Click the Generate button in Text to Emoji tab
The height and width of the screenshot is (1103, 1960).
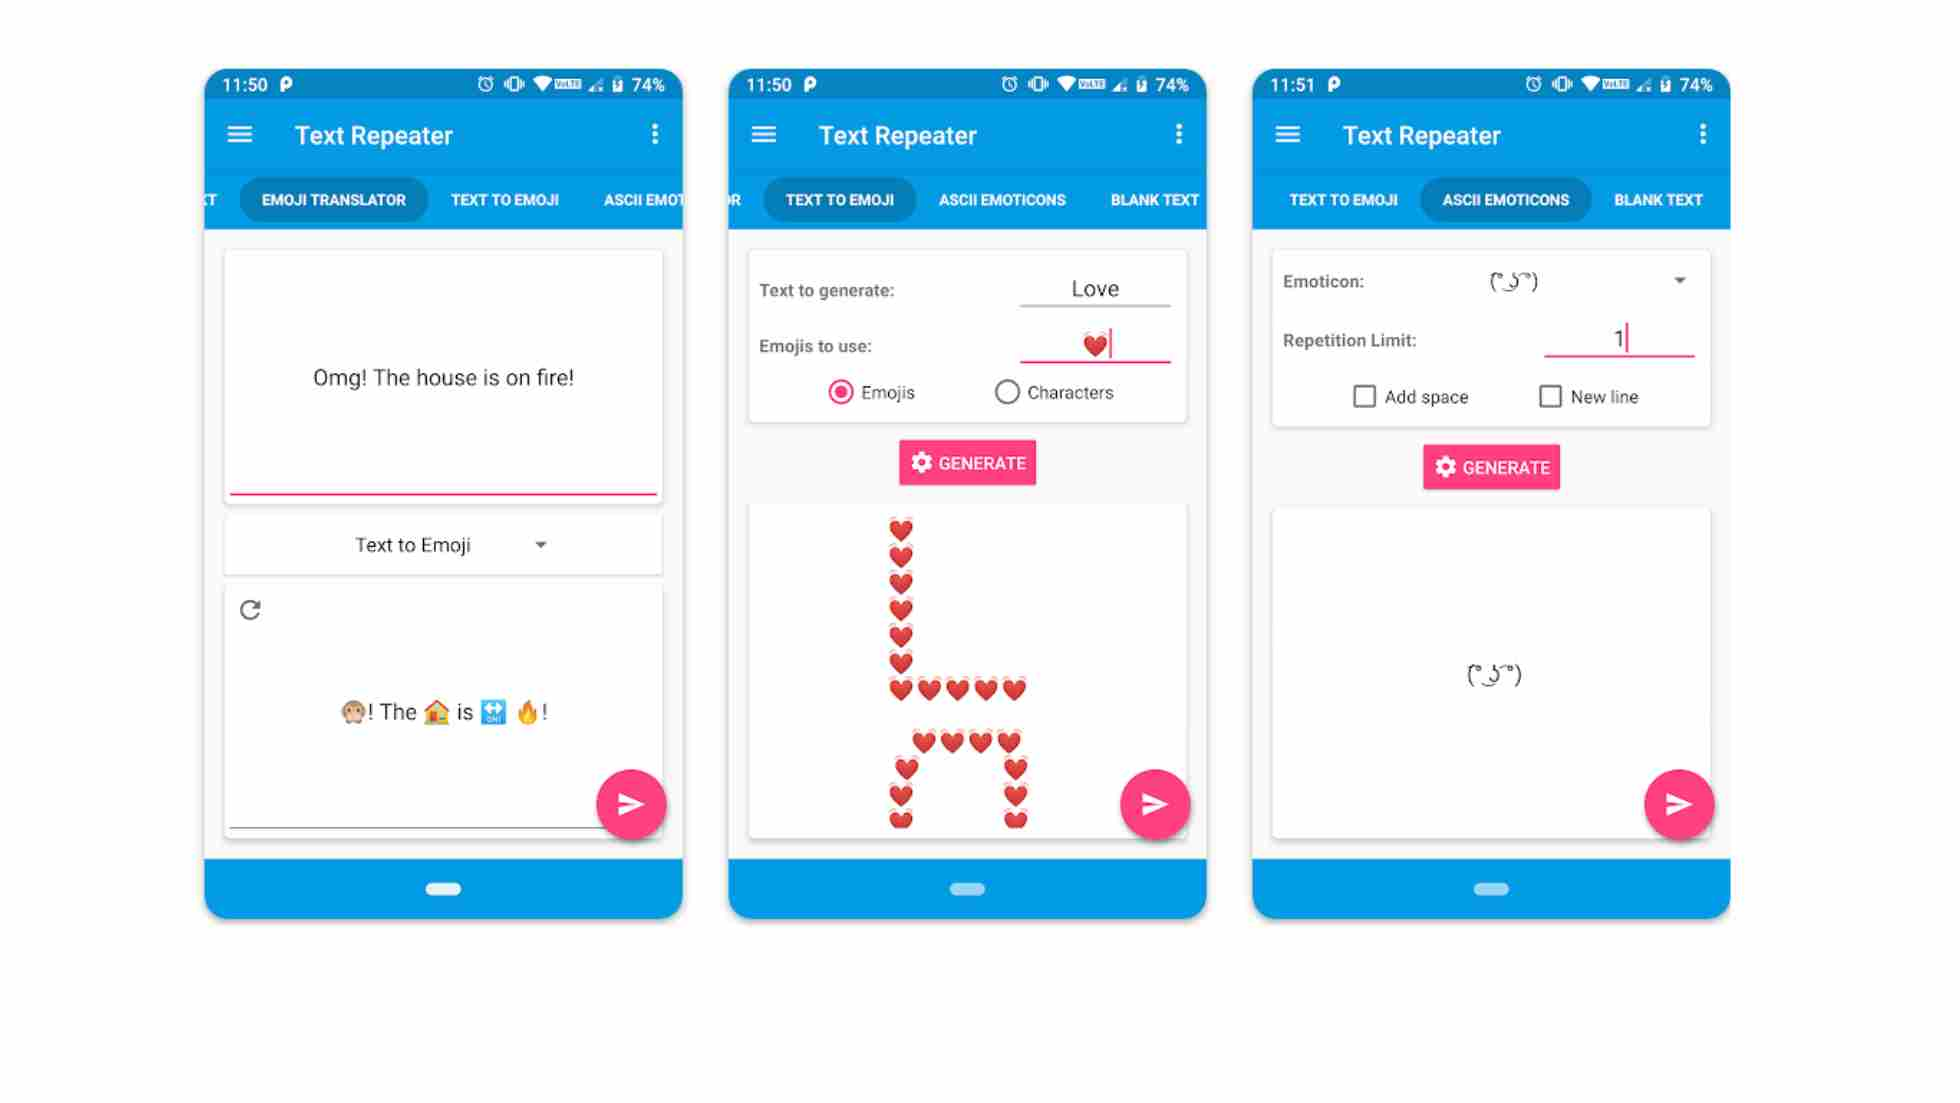click(967, 462)
